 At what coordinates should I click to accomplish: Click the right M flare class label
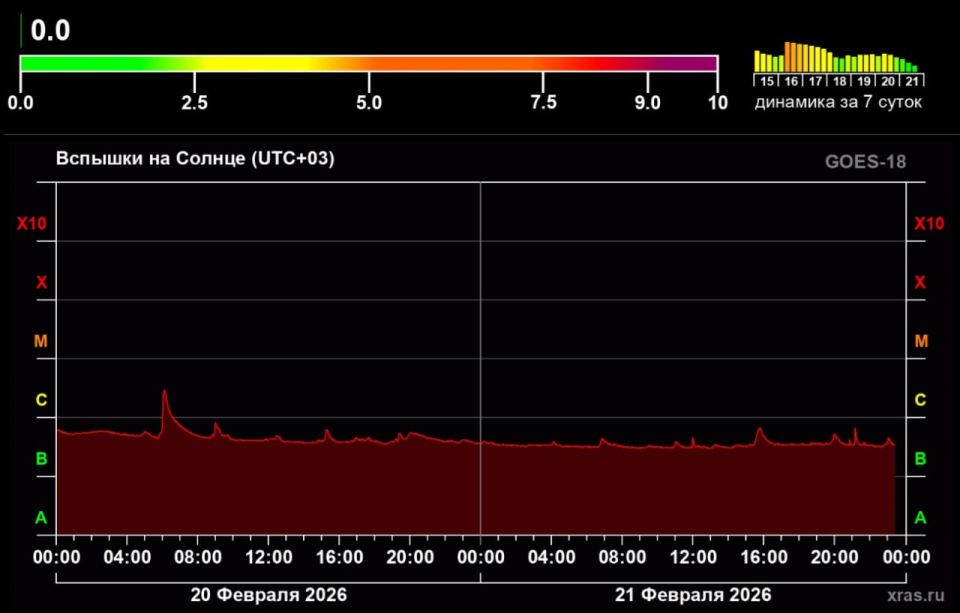click(x=921, y=341)
